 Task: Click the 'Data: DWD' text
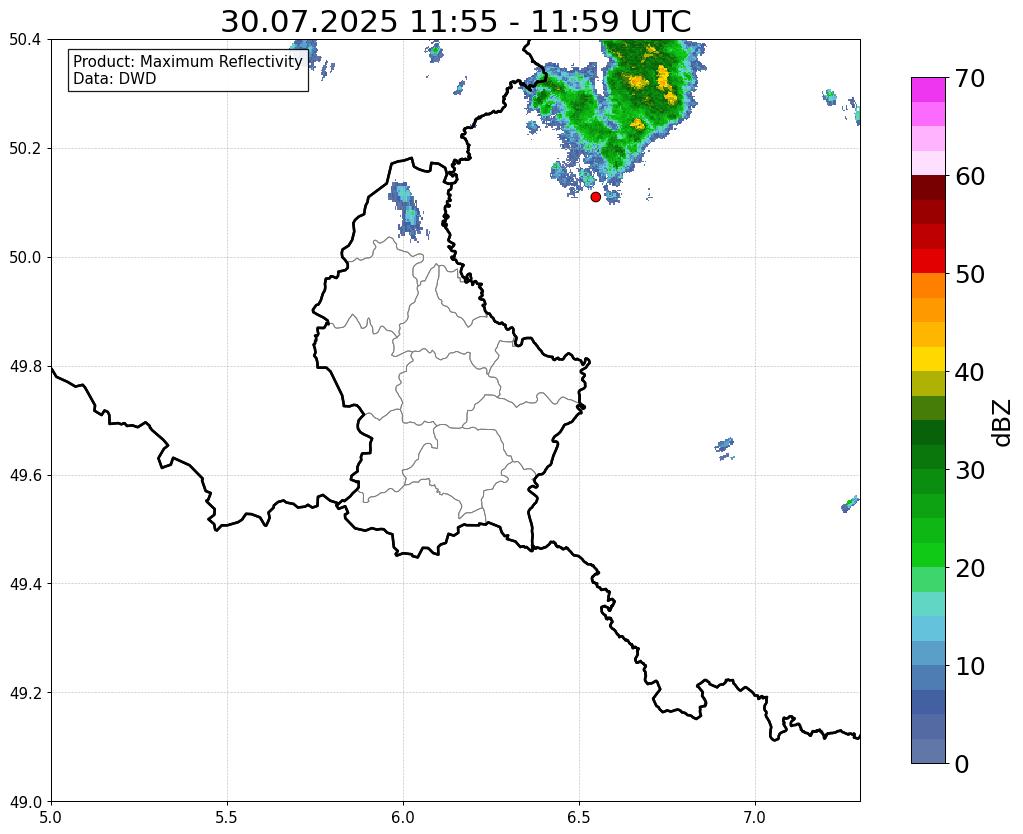click(115, 79)
